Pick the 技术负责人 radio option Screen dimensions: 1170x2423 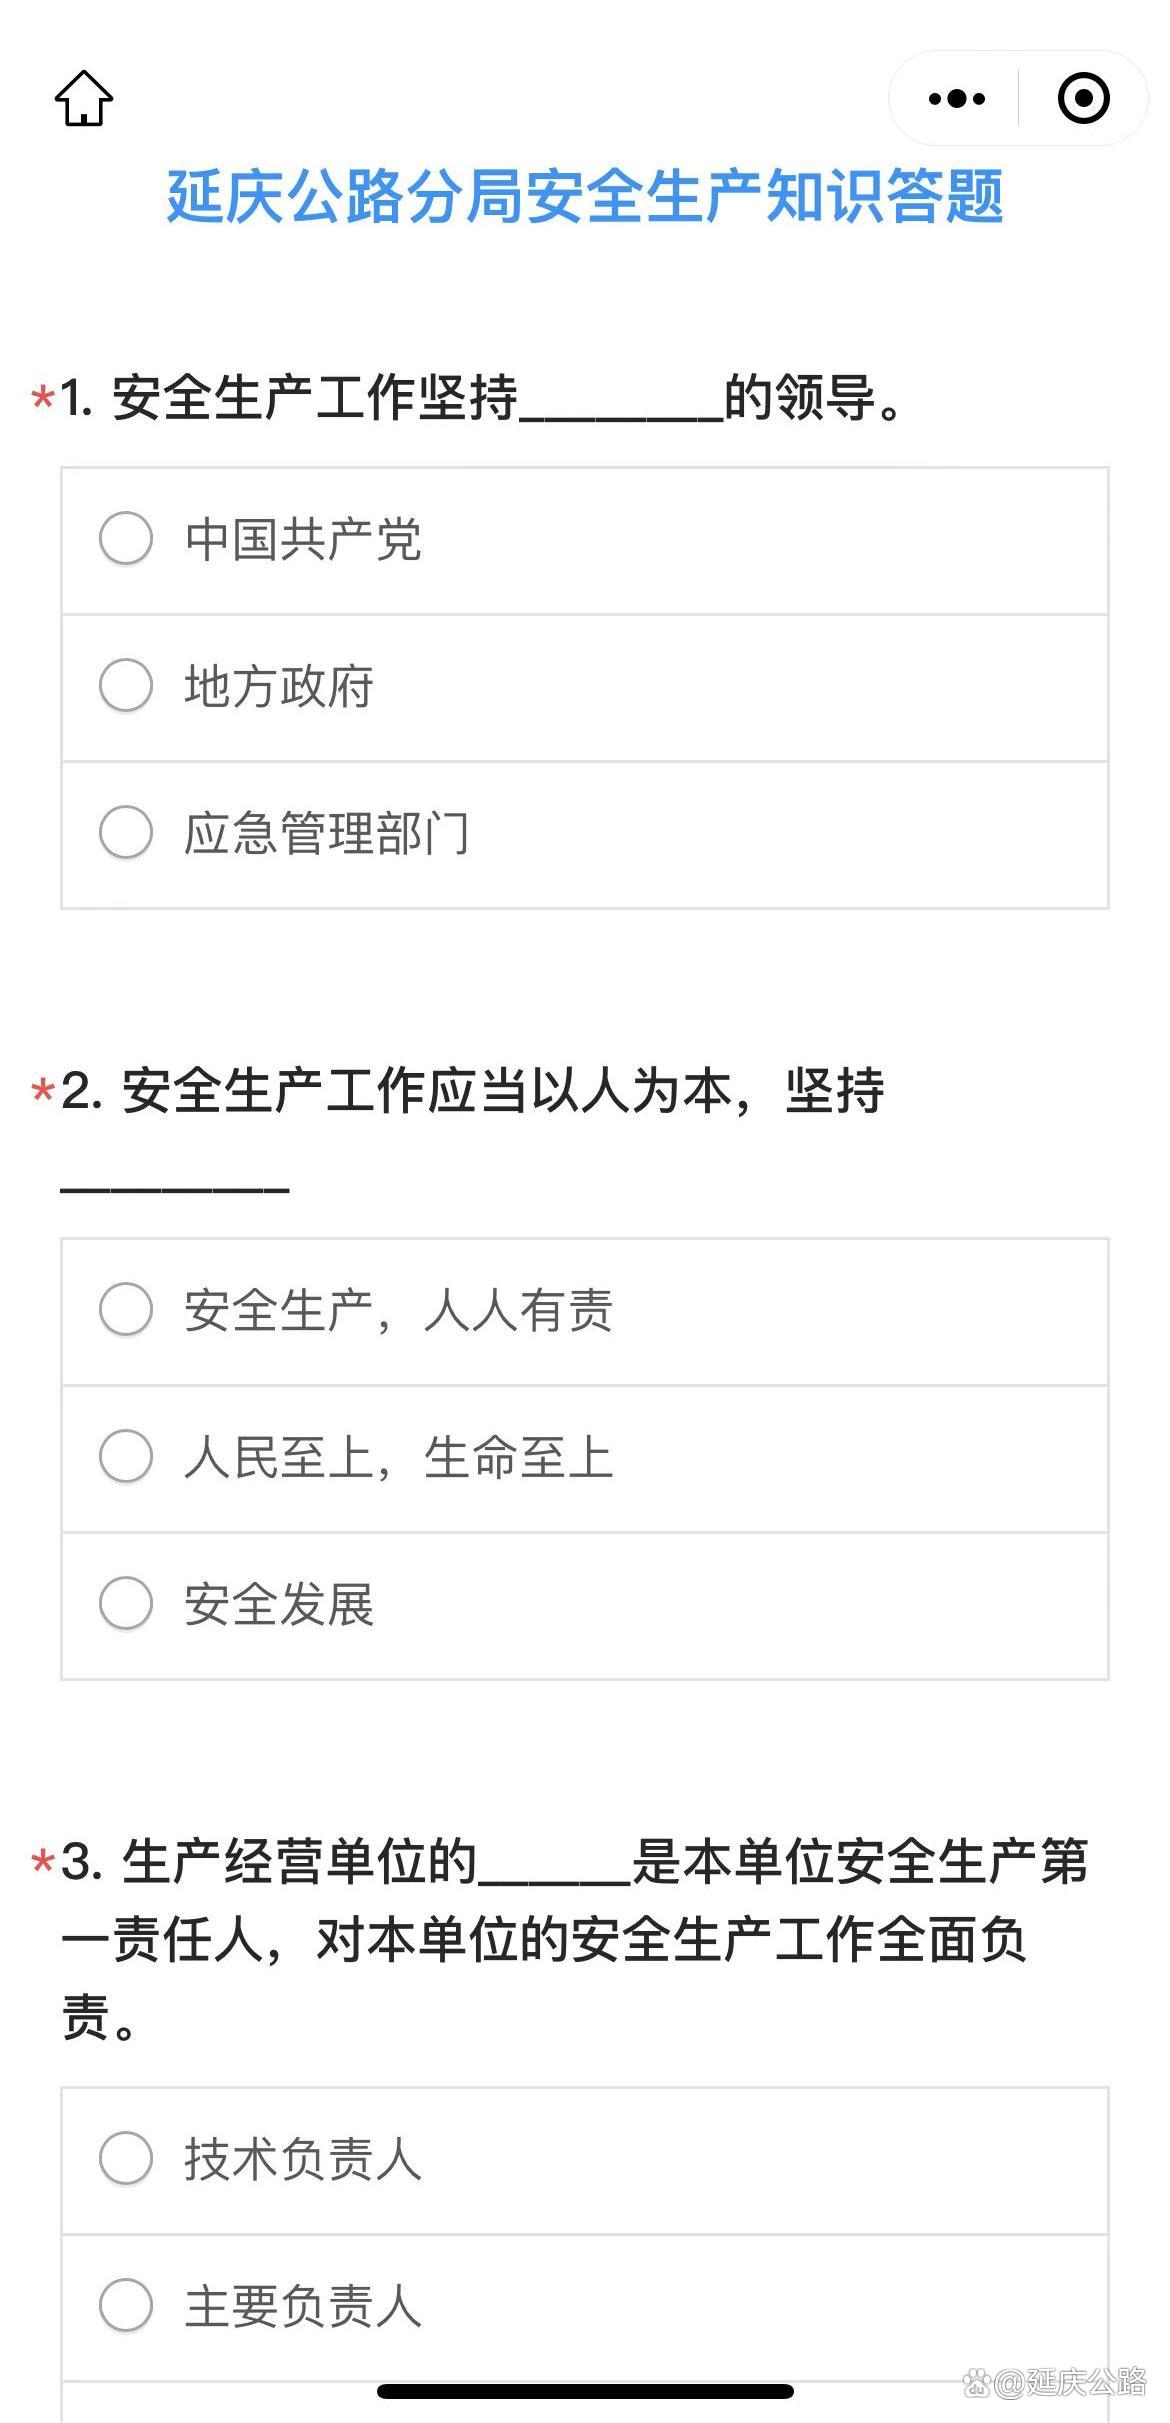pyautogui.click(x=126, y=2158)
